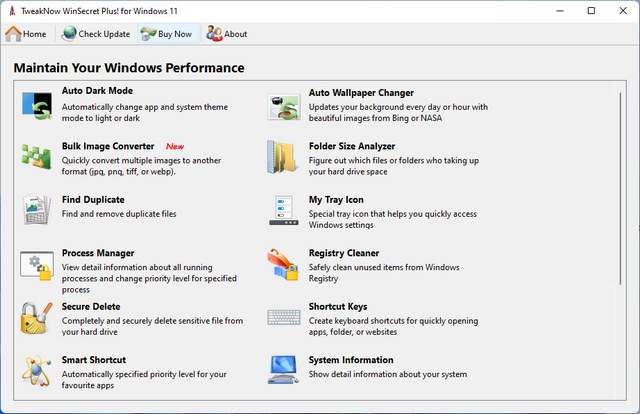
Task: Open the Auto Dark Mode icon
Action: click(x=37, y=104)
